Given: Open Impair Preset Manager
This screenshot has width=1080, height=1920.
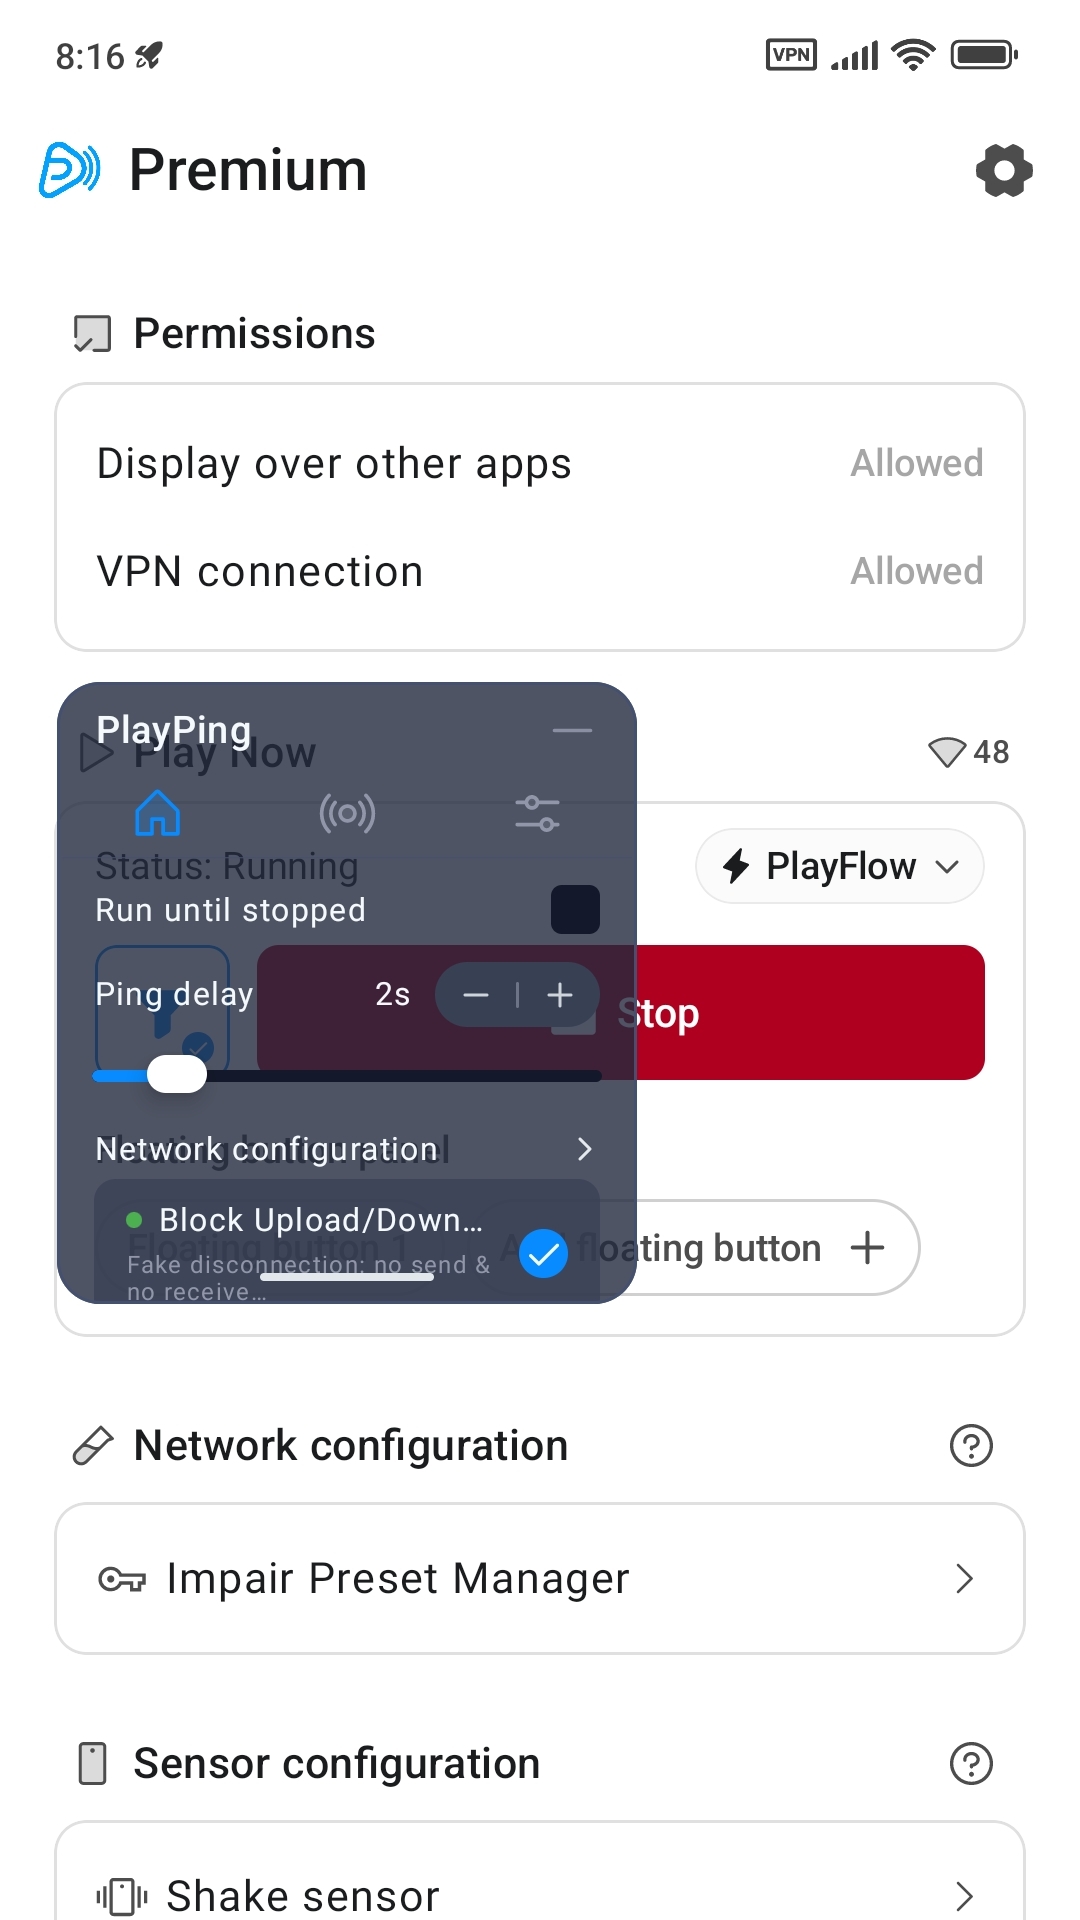Looking at the screenshot, I should pos(540,1579).
